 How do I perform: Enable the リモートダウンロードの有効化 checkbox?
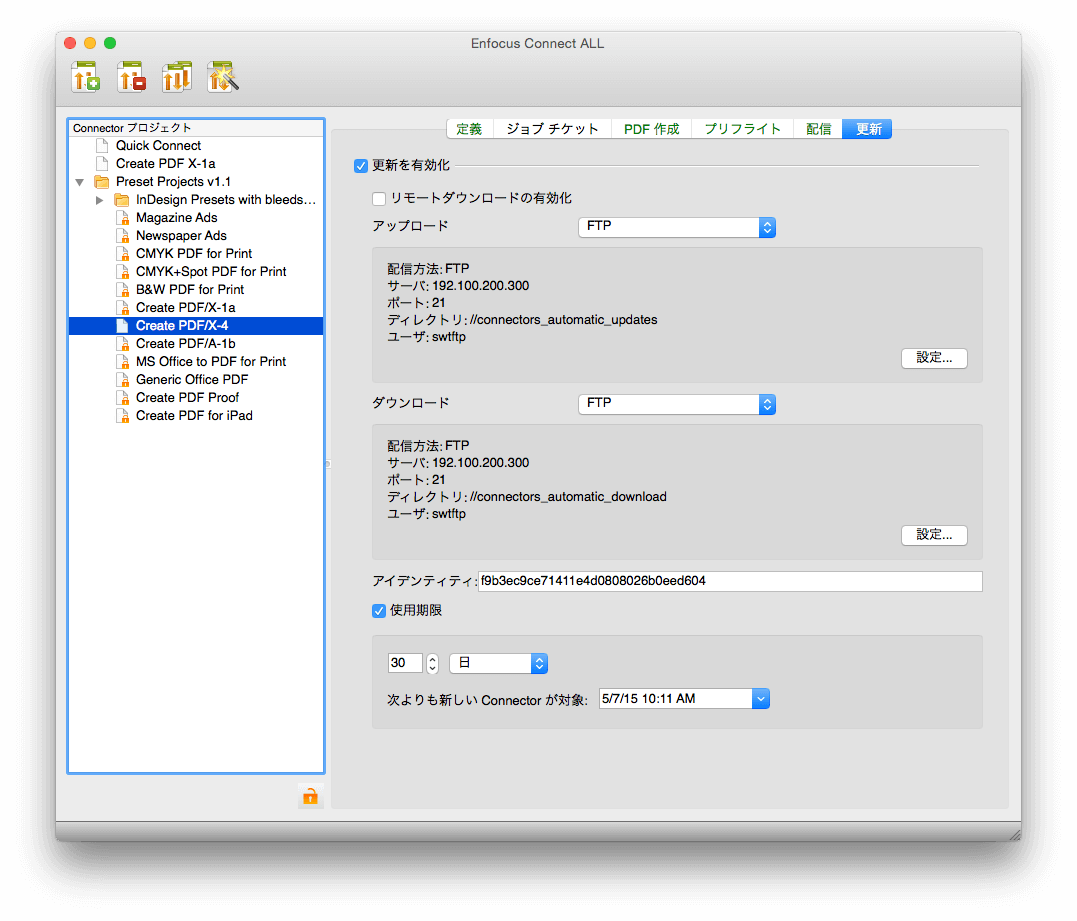click(x=378, y=198)
